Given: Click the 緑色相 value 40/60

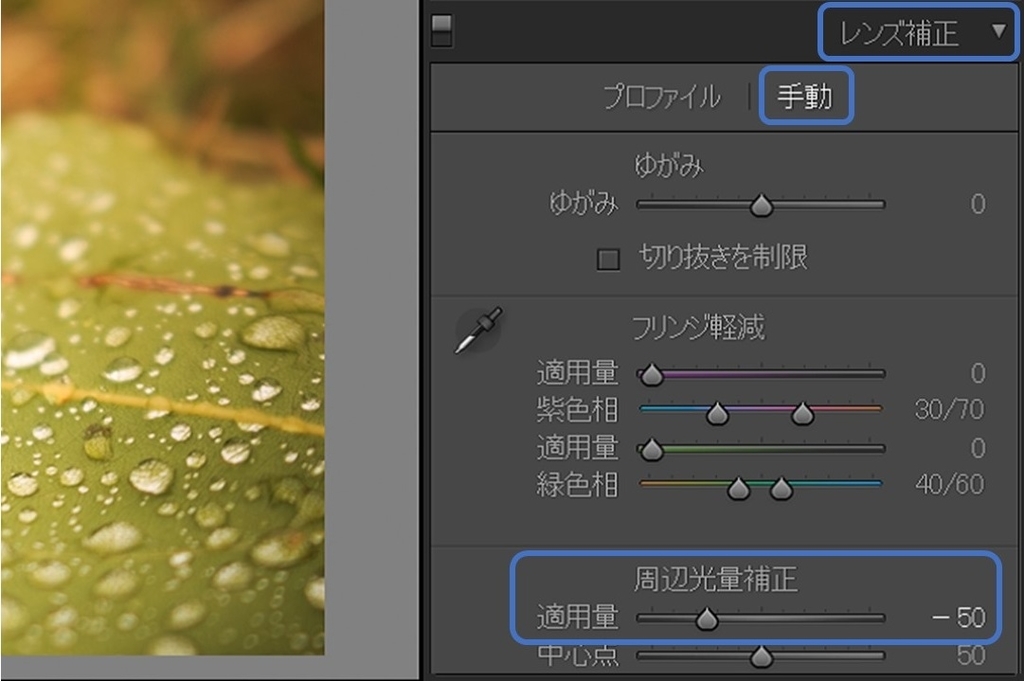Looking at the screenshot, I should (950, 484).
